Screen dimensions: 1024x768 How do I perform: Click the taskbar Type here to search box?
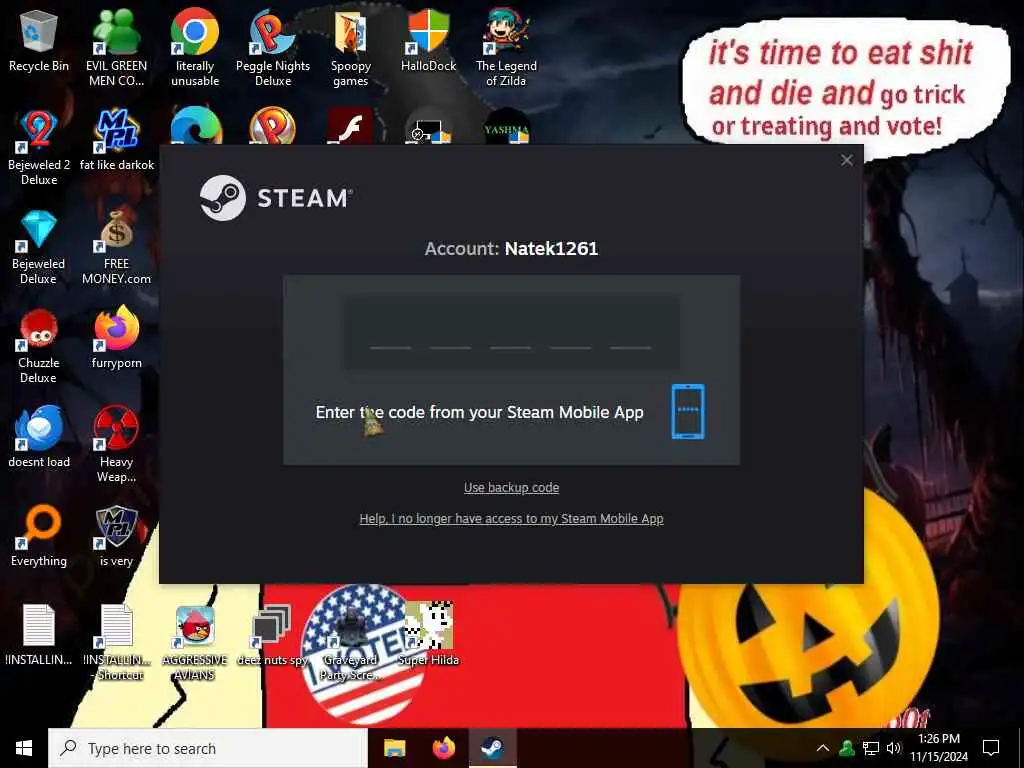pos(208,748)
